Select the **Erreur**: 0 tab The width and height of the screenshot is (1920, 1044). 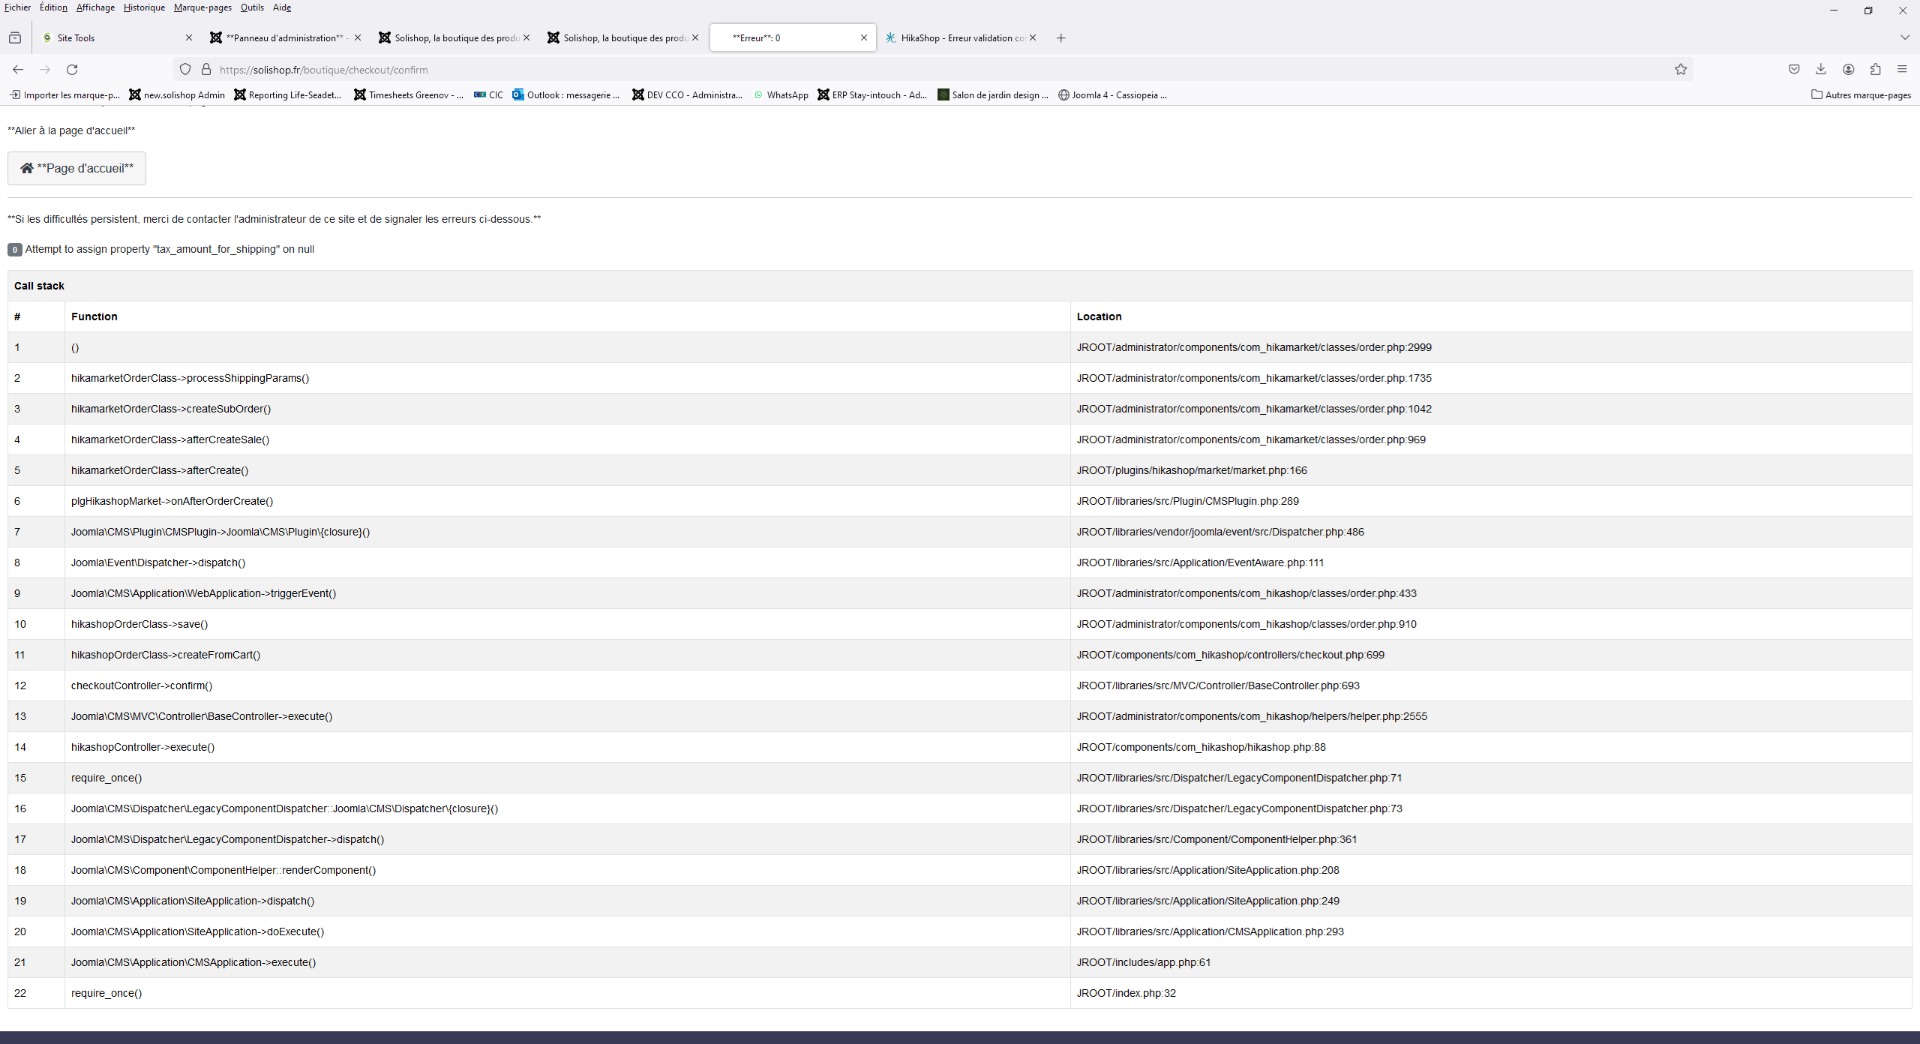pos(792,38)
